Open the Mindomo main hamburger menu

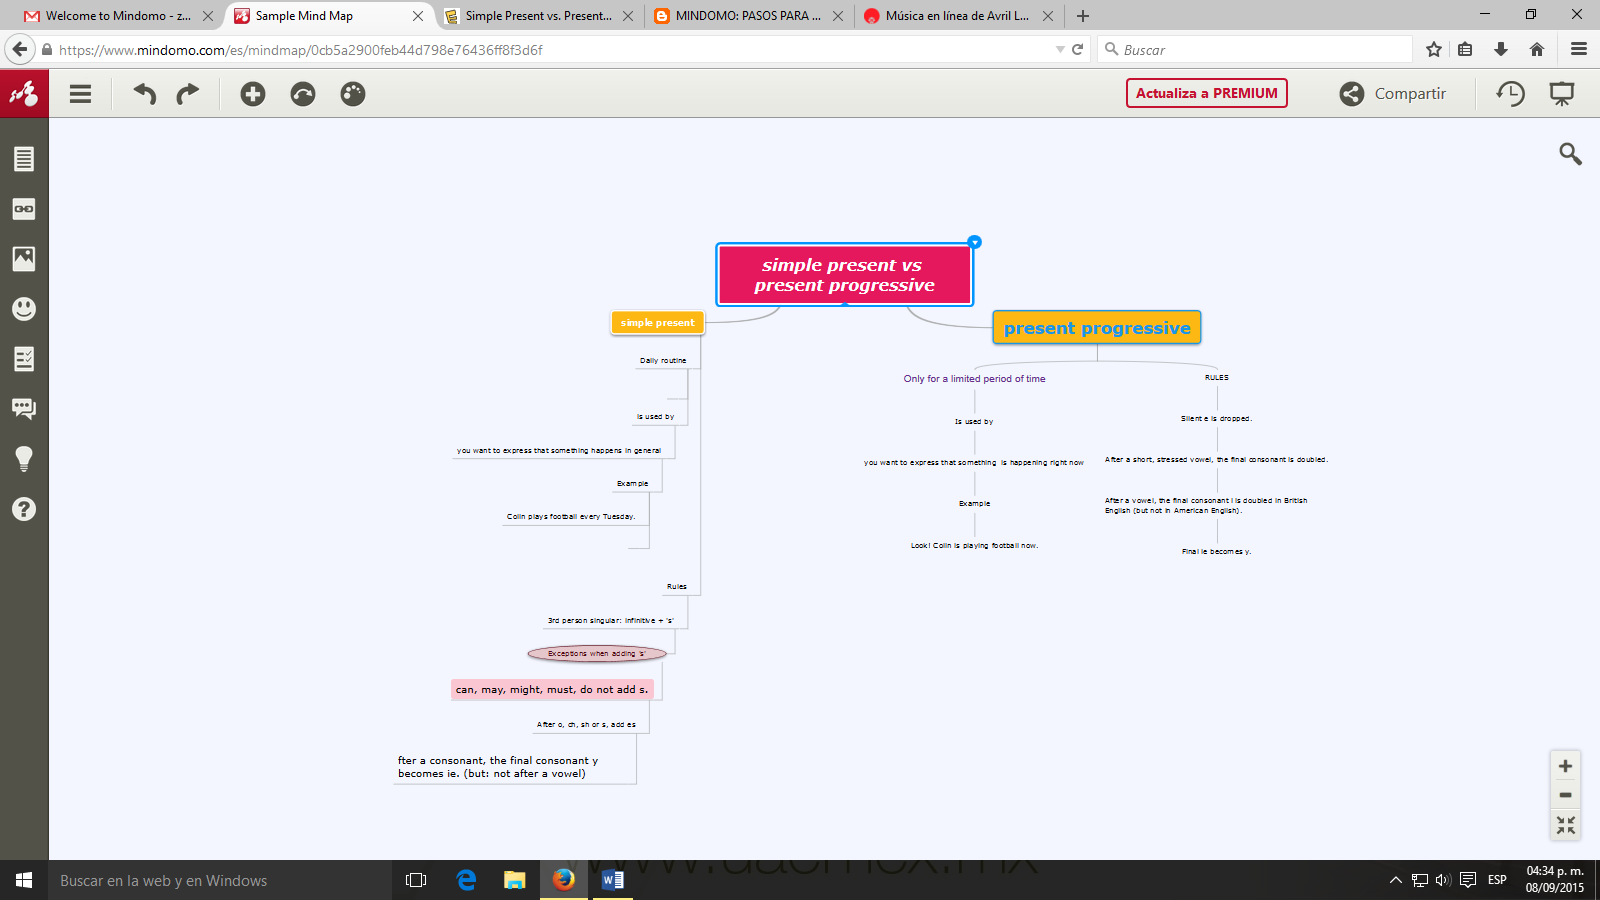tap(80, 93)
